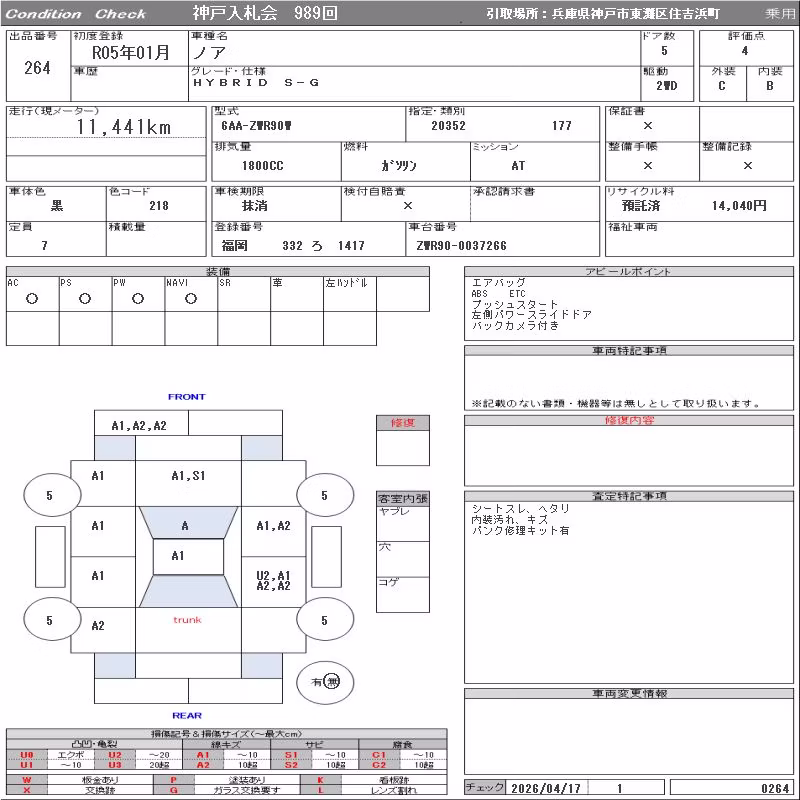Select appeal point エアバッグ
Viewport: 800px width, 800px height.
[x=498, y=283]
